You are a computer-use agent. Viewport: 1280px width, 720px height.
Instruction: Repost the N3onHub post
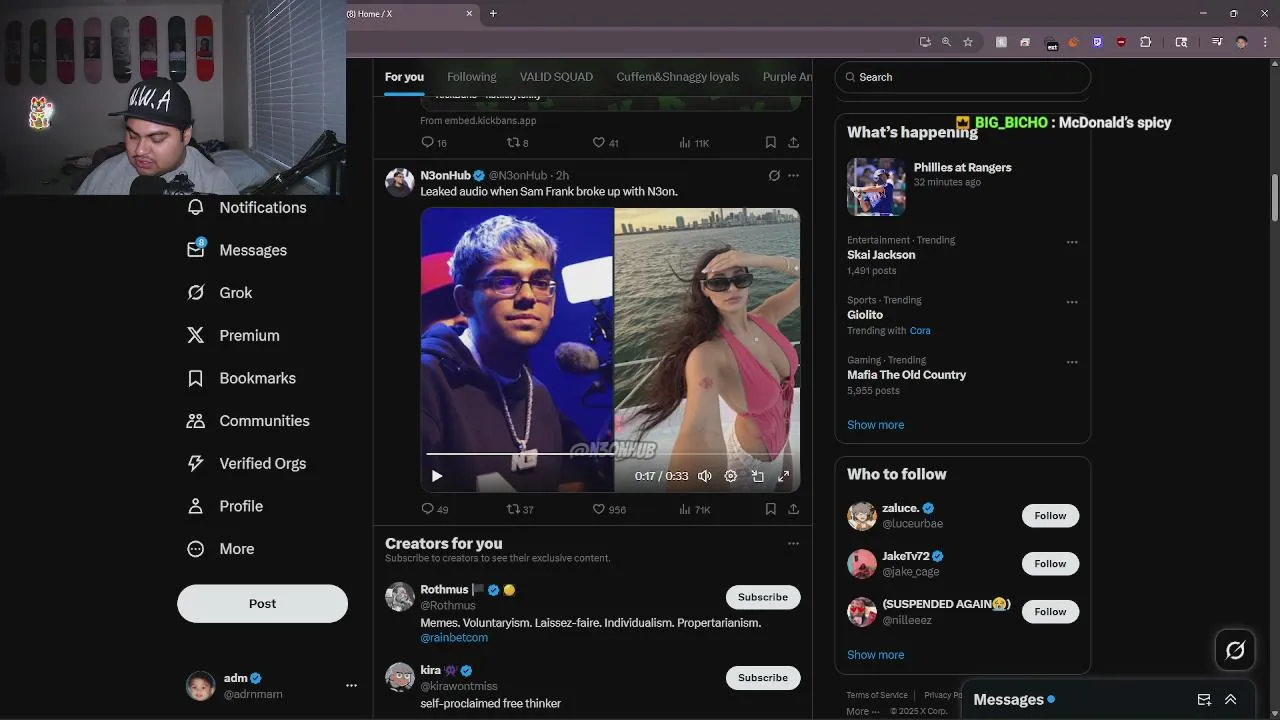click(x=520, y=509)
